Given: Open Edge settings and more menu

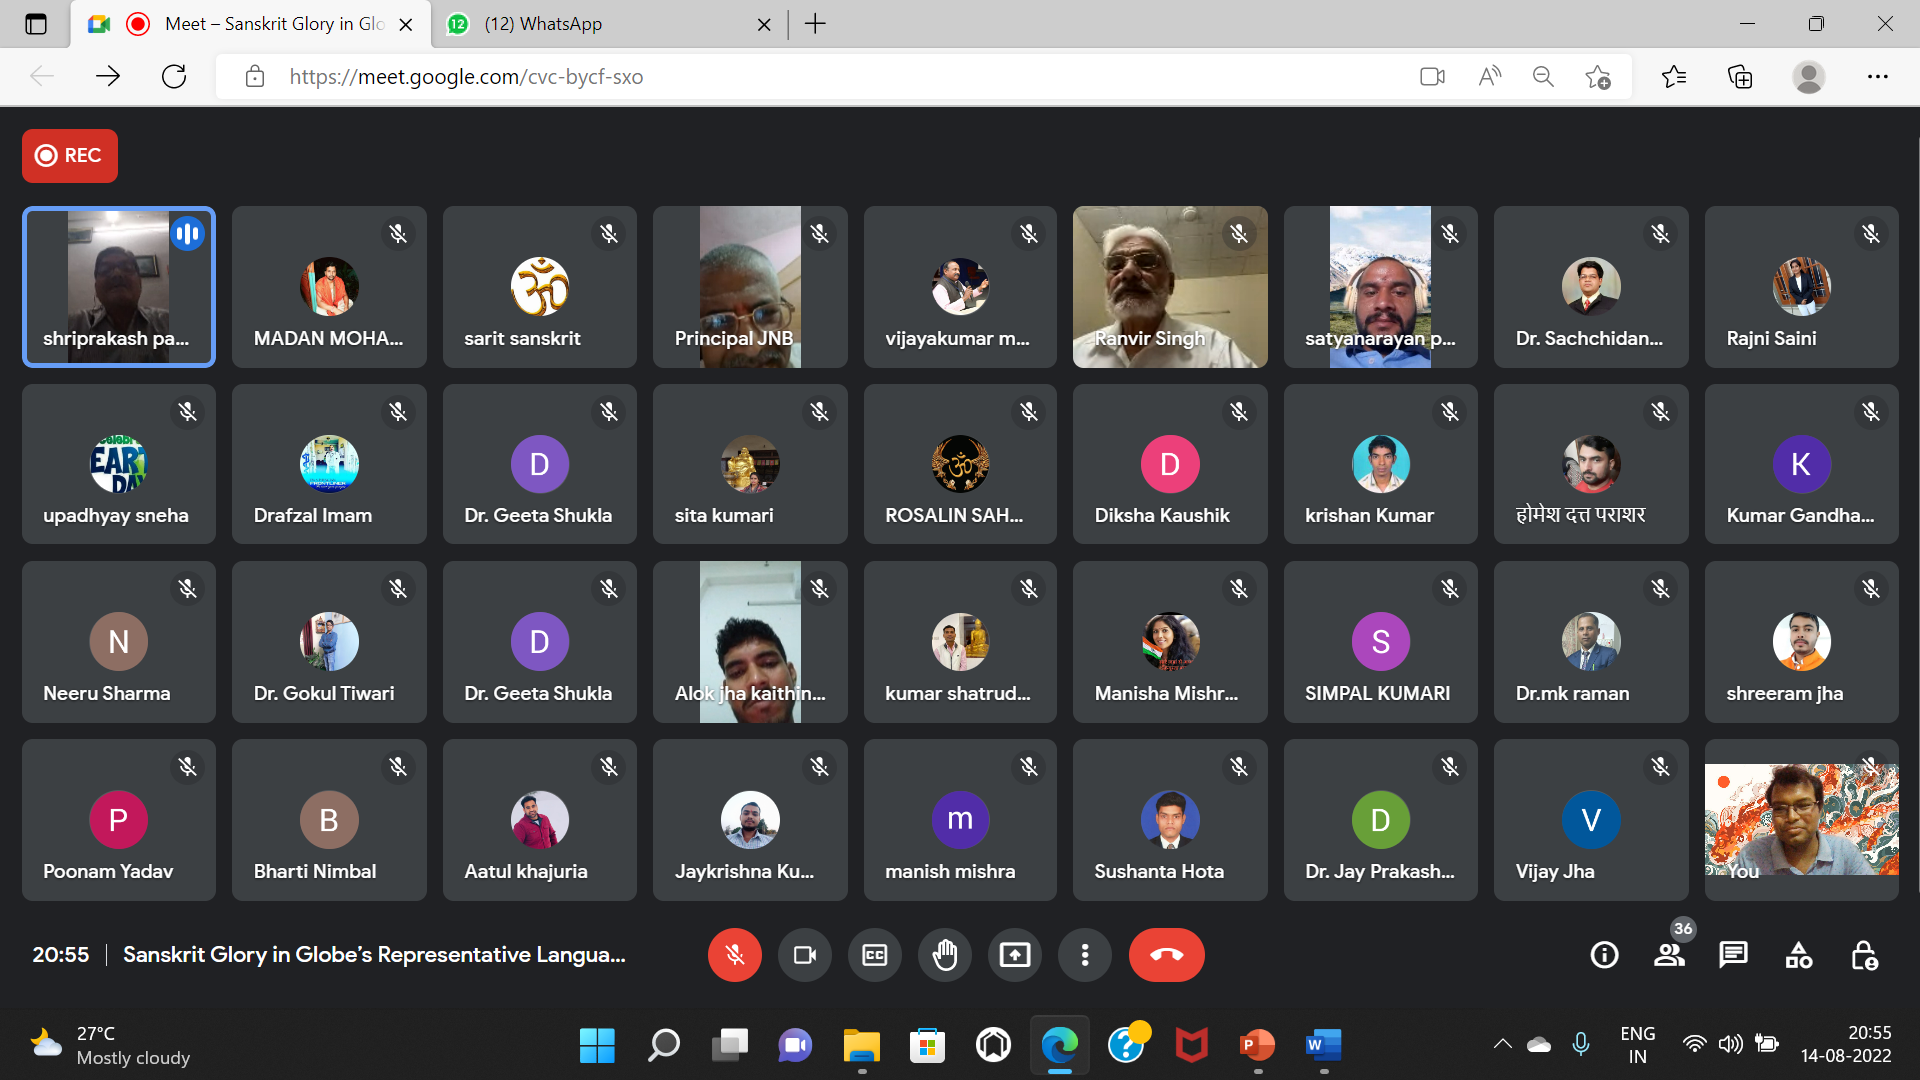Looking at the screenshot, I should point(1877,77).
